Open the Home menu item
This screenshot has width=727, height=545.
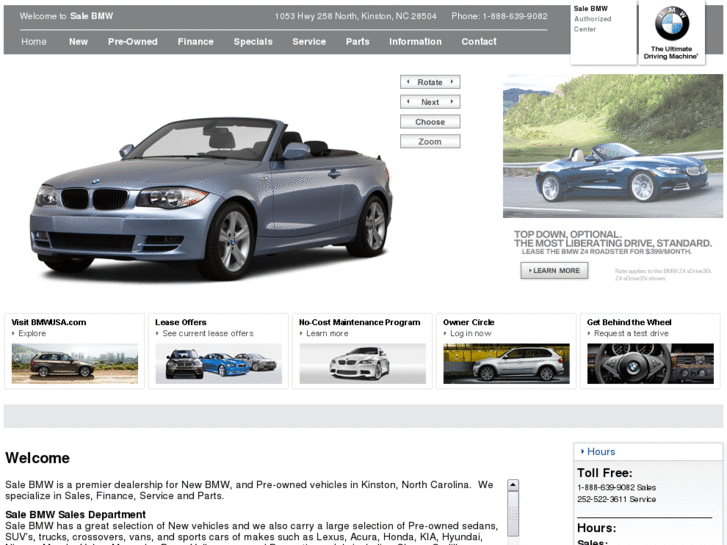click(34, 42)
